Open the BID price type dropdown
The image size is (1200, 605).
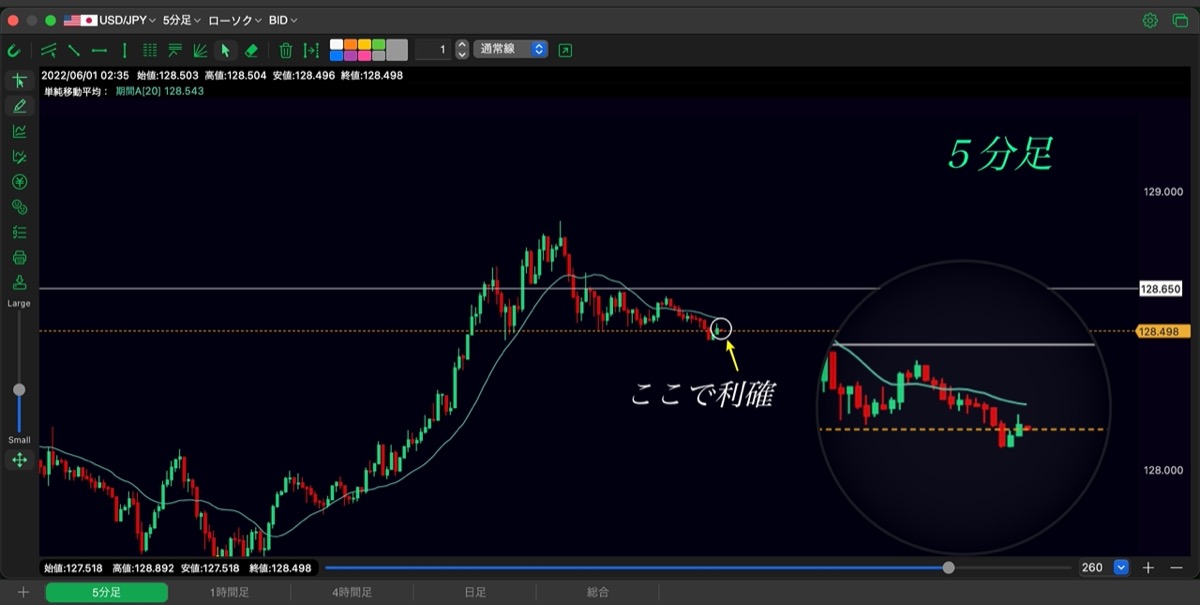click(283, 20)
